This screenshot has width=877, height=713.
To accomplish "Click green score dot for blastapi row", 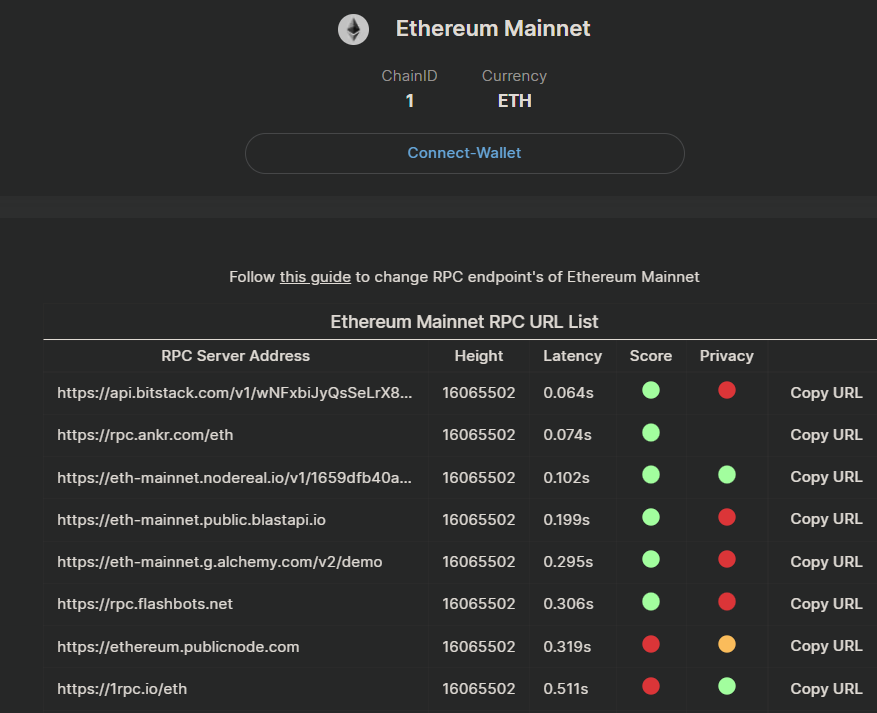I will coord(650,517).
